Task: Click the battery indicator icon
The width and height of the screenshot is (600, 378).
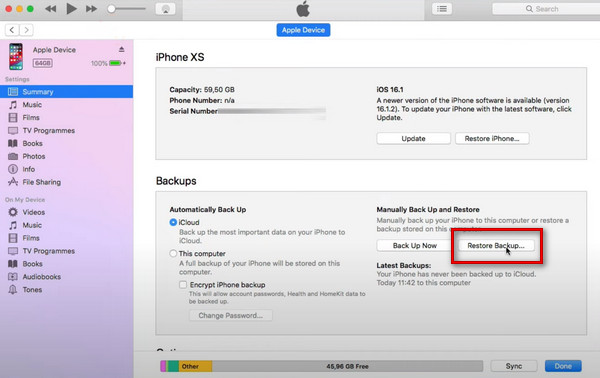Action: click(116, 63)
